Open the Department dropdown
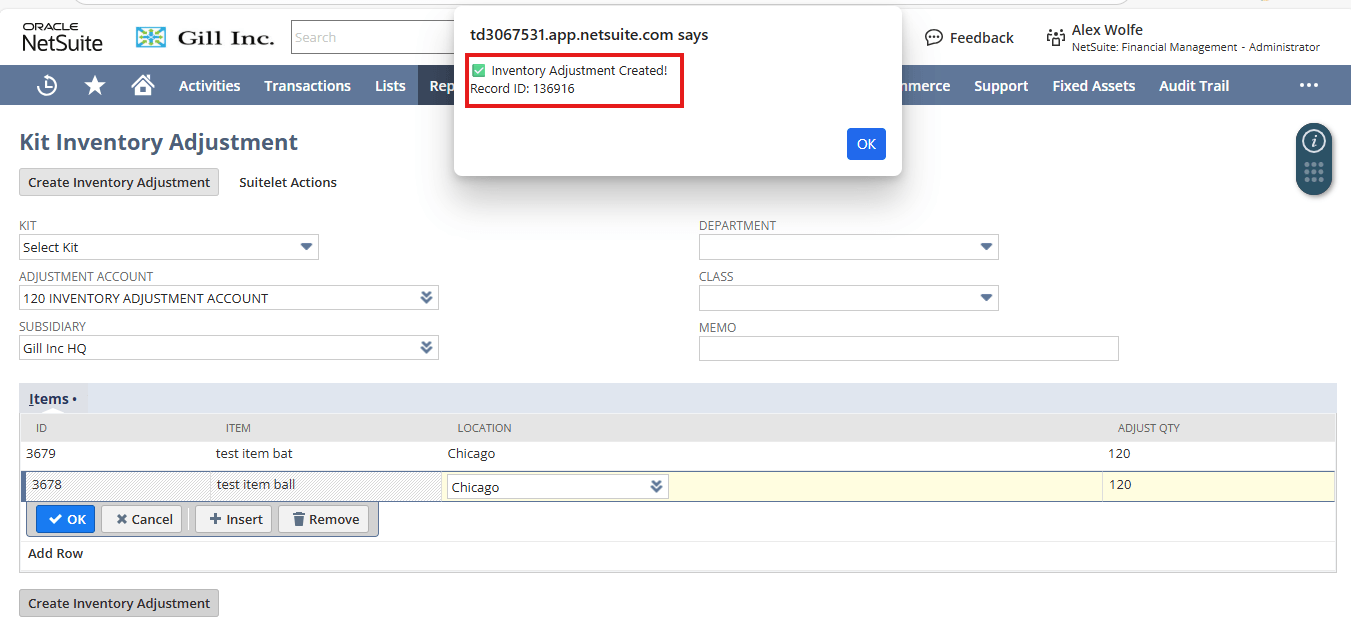Image resolution: width=1351 pixels, height=622 pixels. point(986,247)
